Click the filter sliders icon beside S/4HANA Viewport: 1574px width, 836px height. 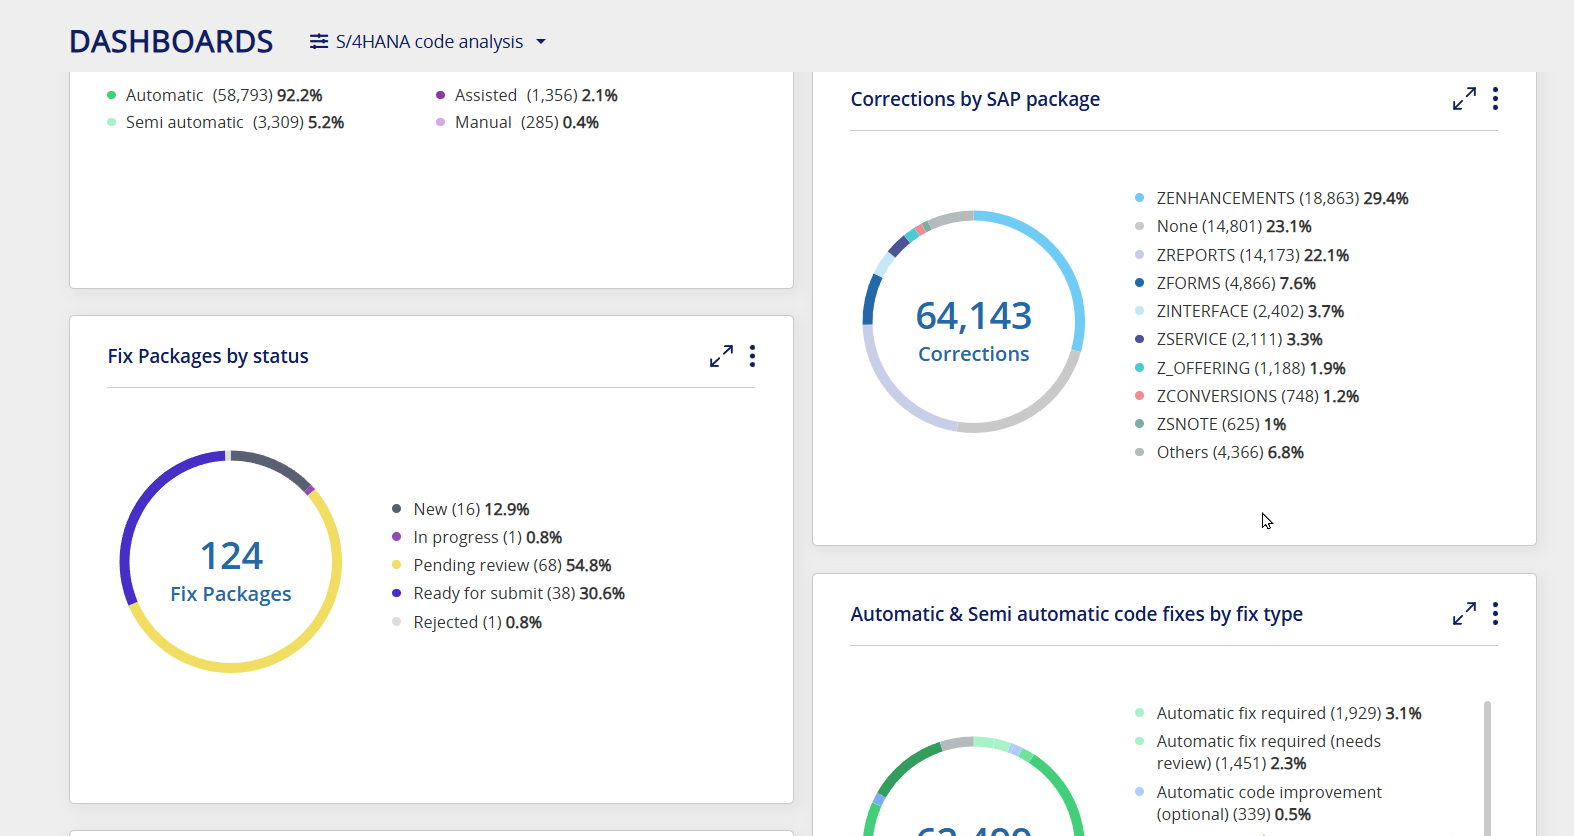coord(319,41)
